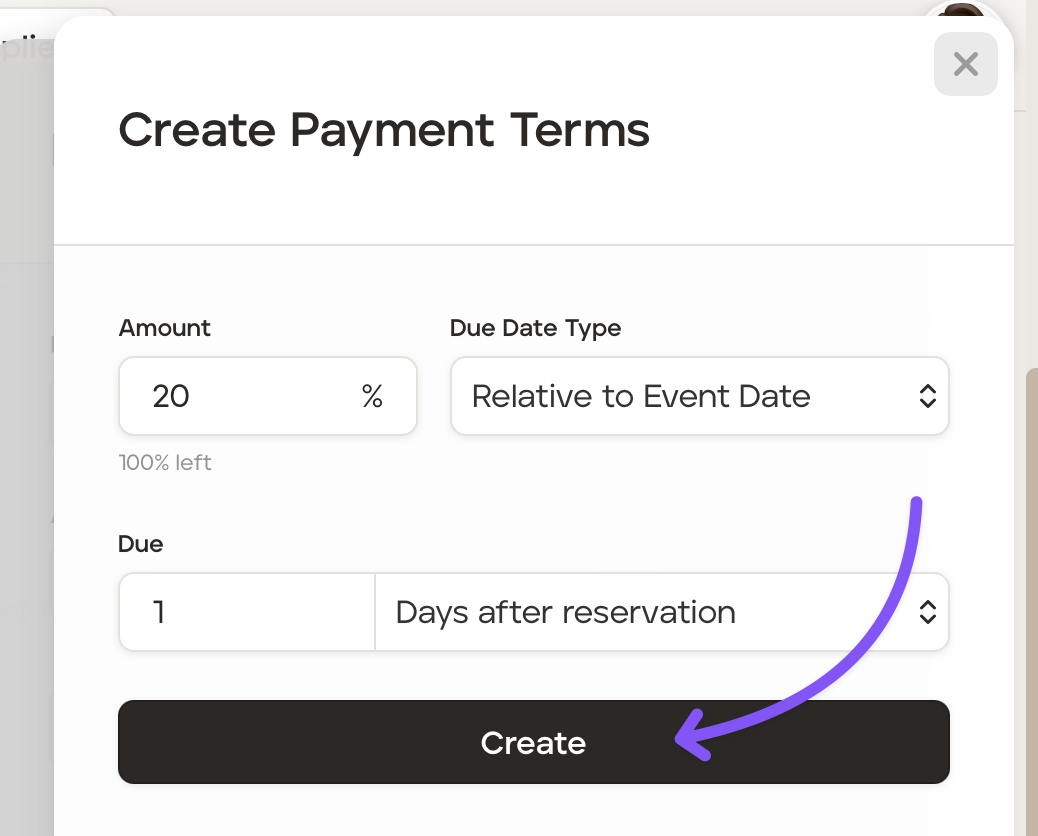Click the Relative to Event Date chevron arrows

tap(927, 397)
